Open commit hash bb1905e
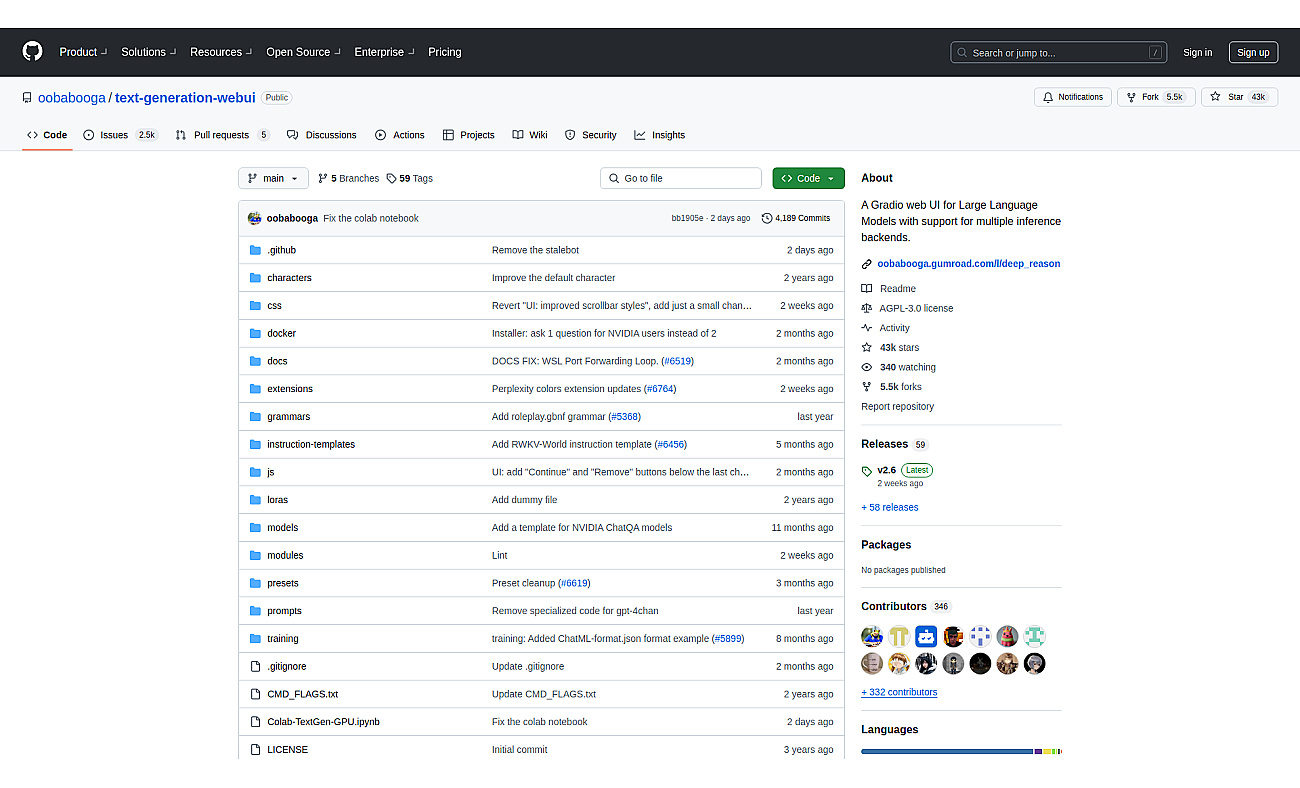Viewport: 1300px width, 788px height. click(x=688, y=218)
